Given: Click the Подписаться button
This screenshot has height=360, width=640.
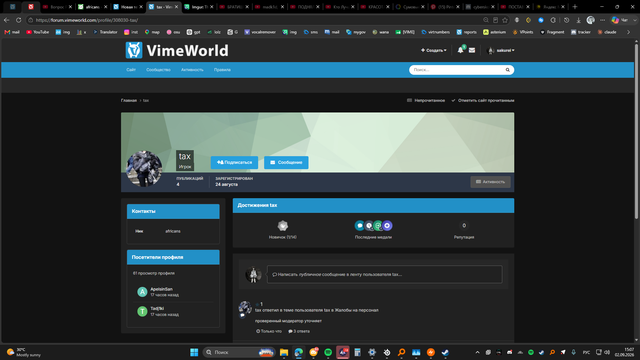Looking at the screenshot, I should click(234, 162).
